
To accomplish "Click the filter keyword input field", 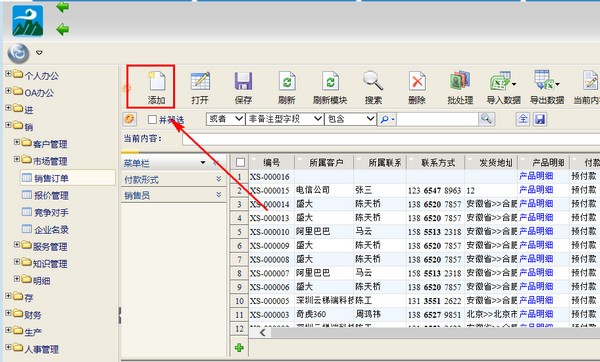I will point(437,119).
